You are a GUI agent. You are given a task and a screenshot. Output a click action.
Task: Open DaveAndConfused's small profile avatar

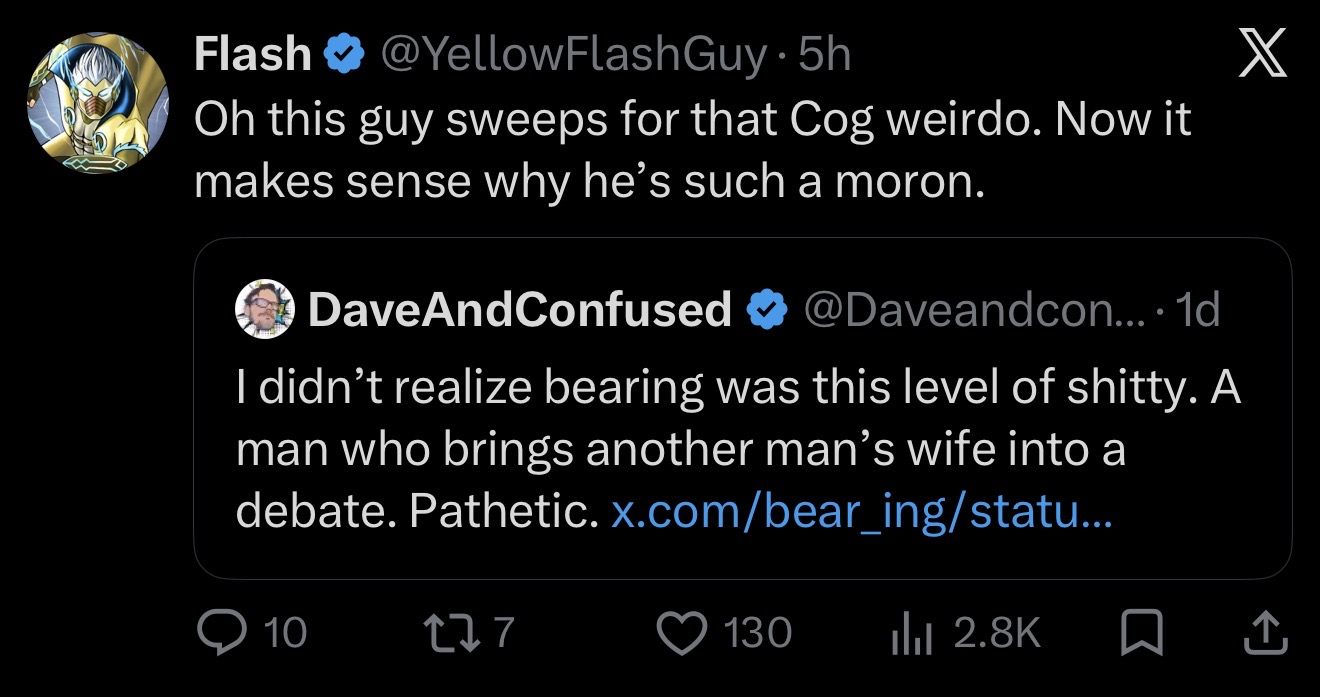[x=265, y=311]
